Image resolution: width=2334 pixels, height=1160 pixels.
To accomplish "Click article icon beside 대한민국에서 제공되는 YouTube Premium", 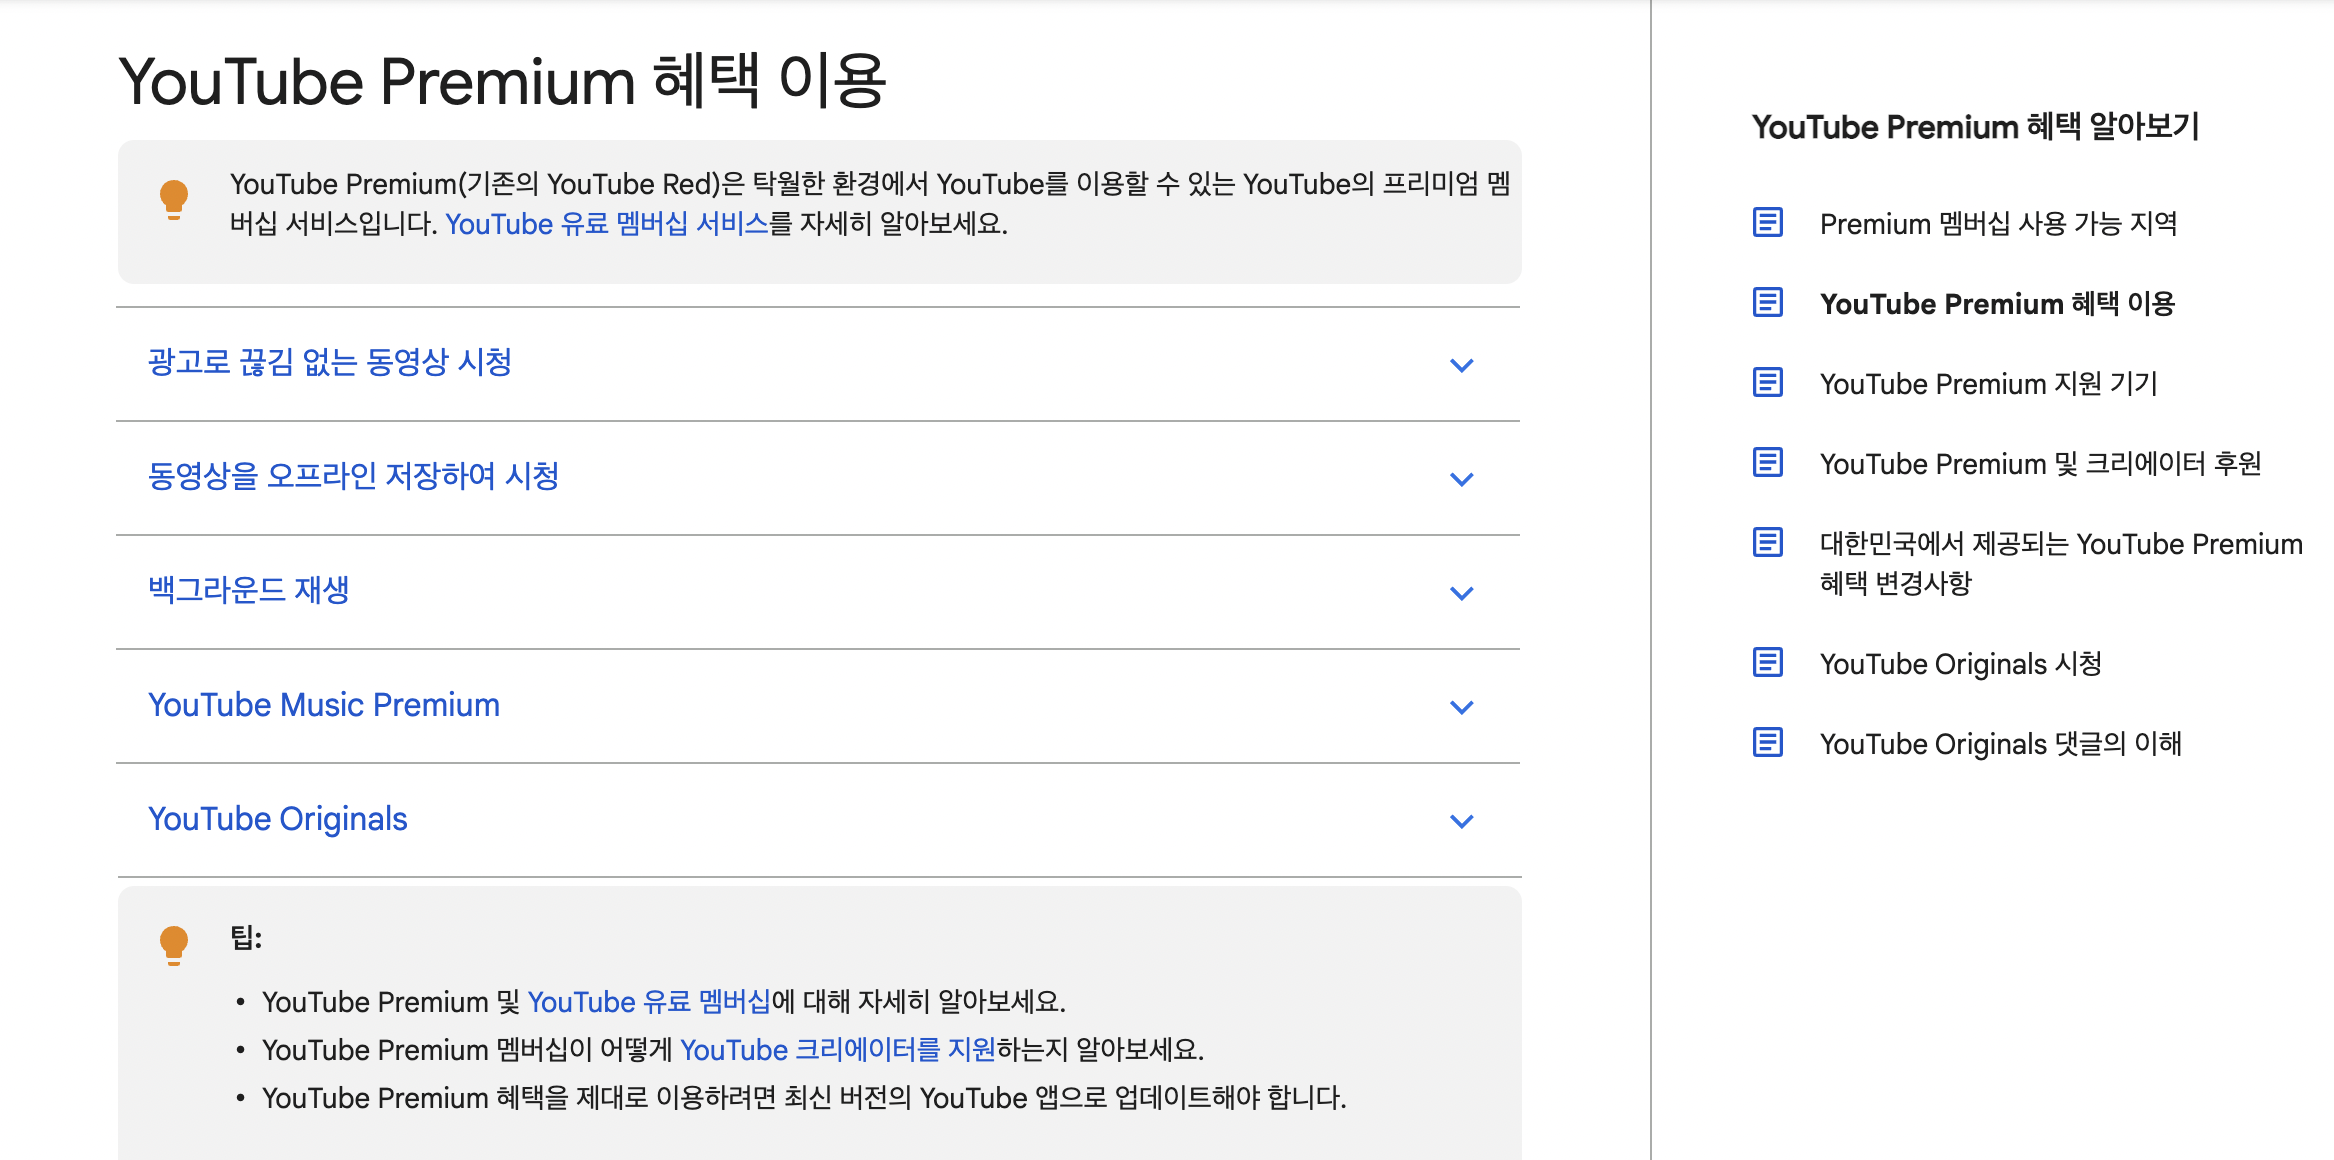I will [x=1767, y=542].
